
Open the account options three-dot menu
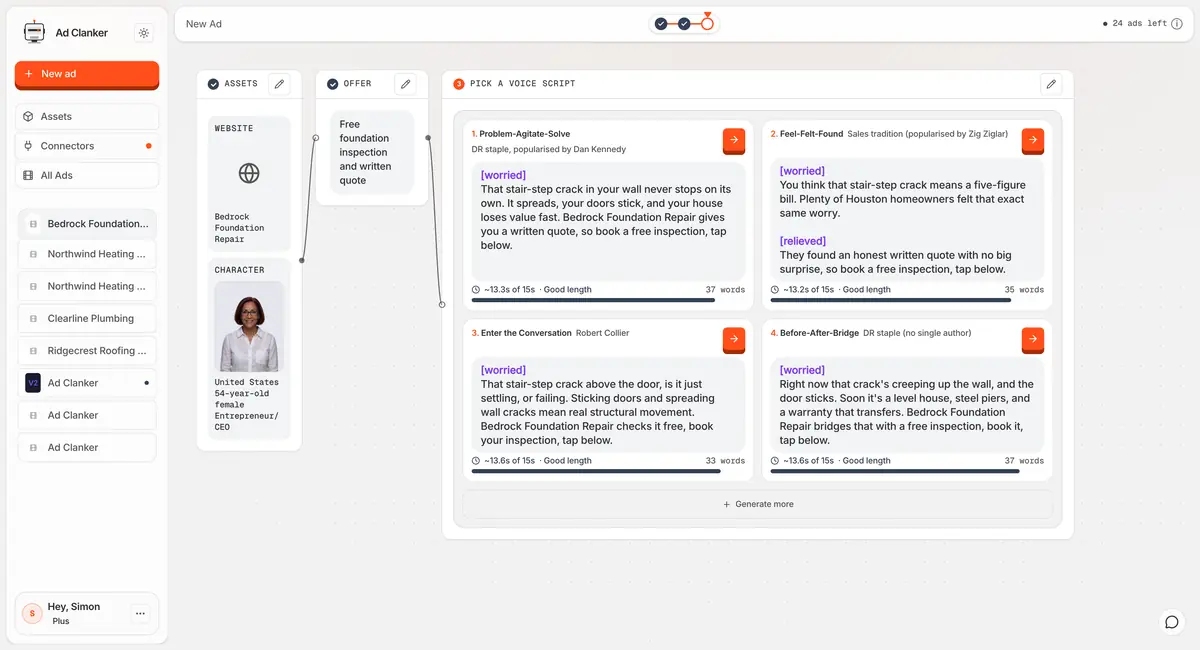click(140, 613)
